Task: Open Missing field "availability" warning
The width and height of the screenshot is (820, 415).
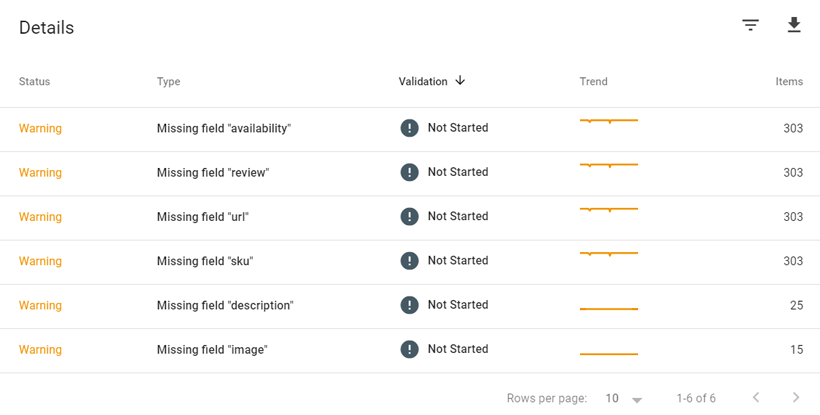Action: [x=410, y=130]
